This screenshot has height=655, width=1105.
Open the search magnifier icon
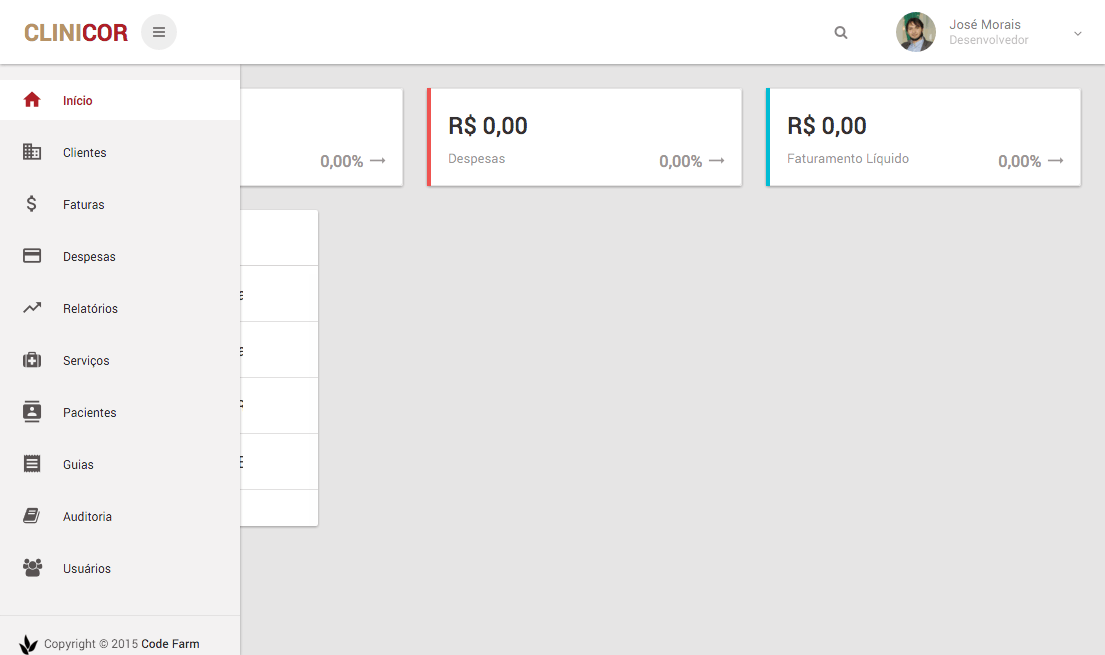pyautogui.click(x=841, y=32)
